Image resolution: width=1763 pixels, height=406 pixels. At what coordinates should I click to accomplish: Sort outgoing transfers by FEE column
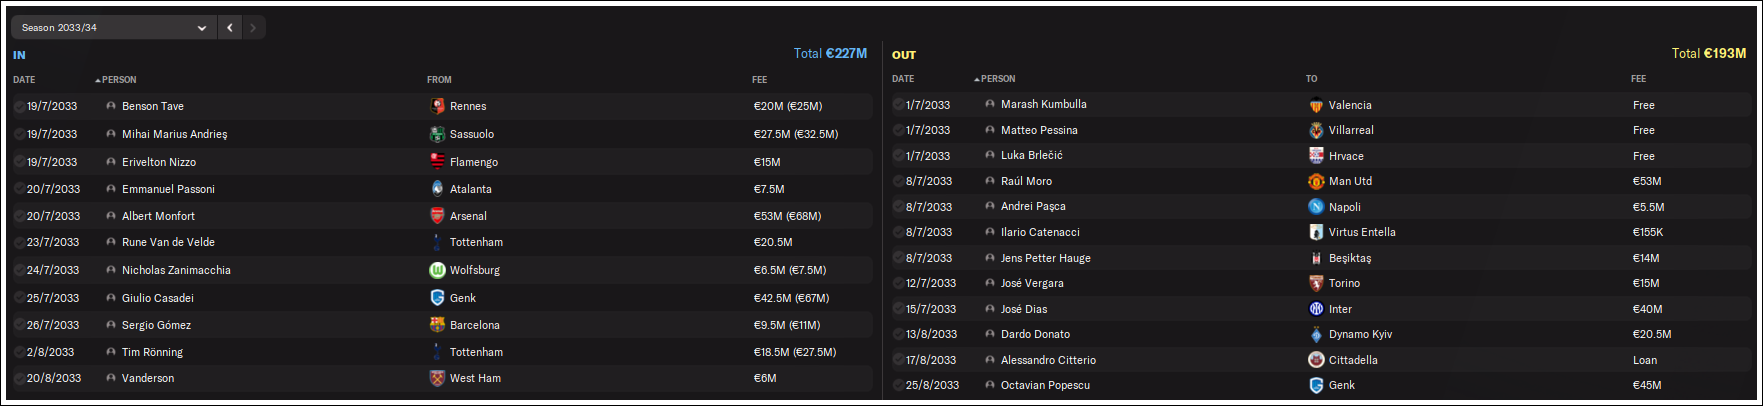1638,79
